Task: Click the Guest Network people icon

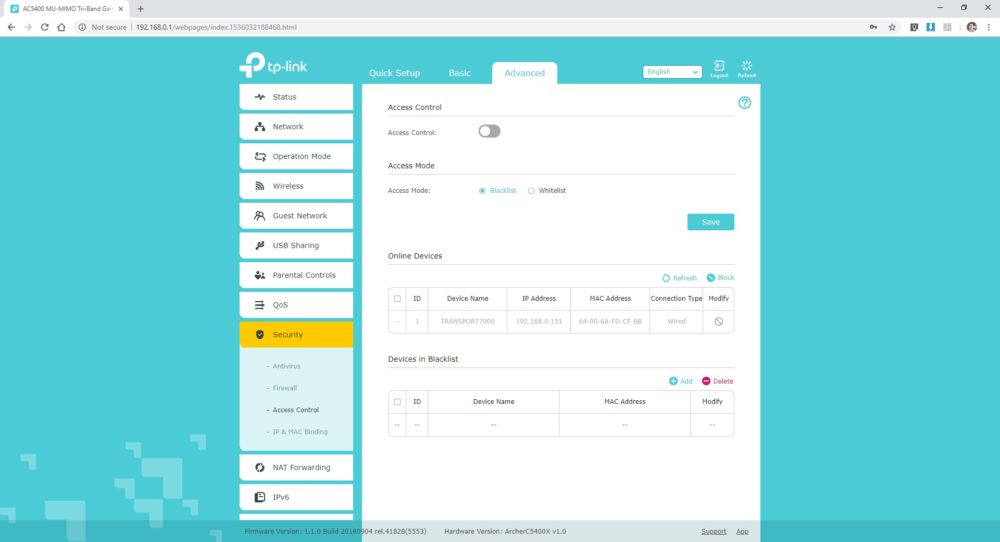Action: [260, 216]
